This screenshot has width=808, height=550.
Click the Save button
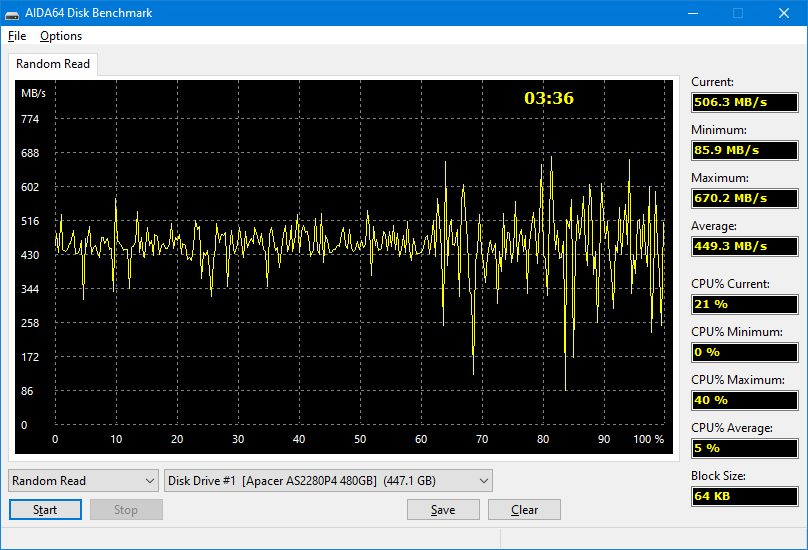[443, 509]
